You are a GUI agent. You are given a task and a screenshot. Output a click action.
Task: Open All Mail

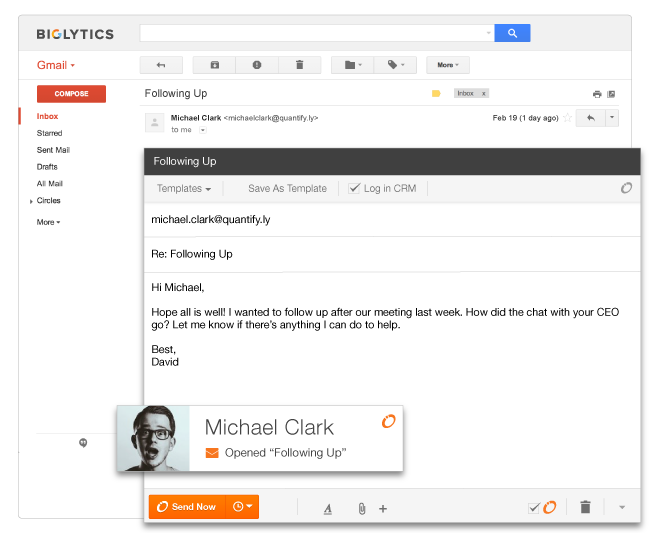click(50, 184)
